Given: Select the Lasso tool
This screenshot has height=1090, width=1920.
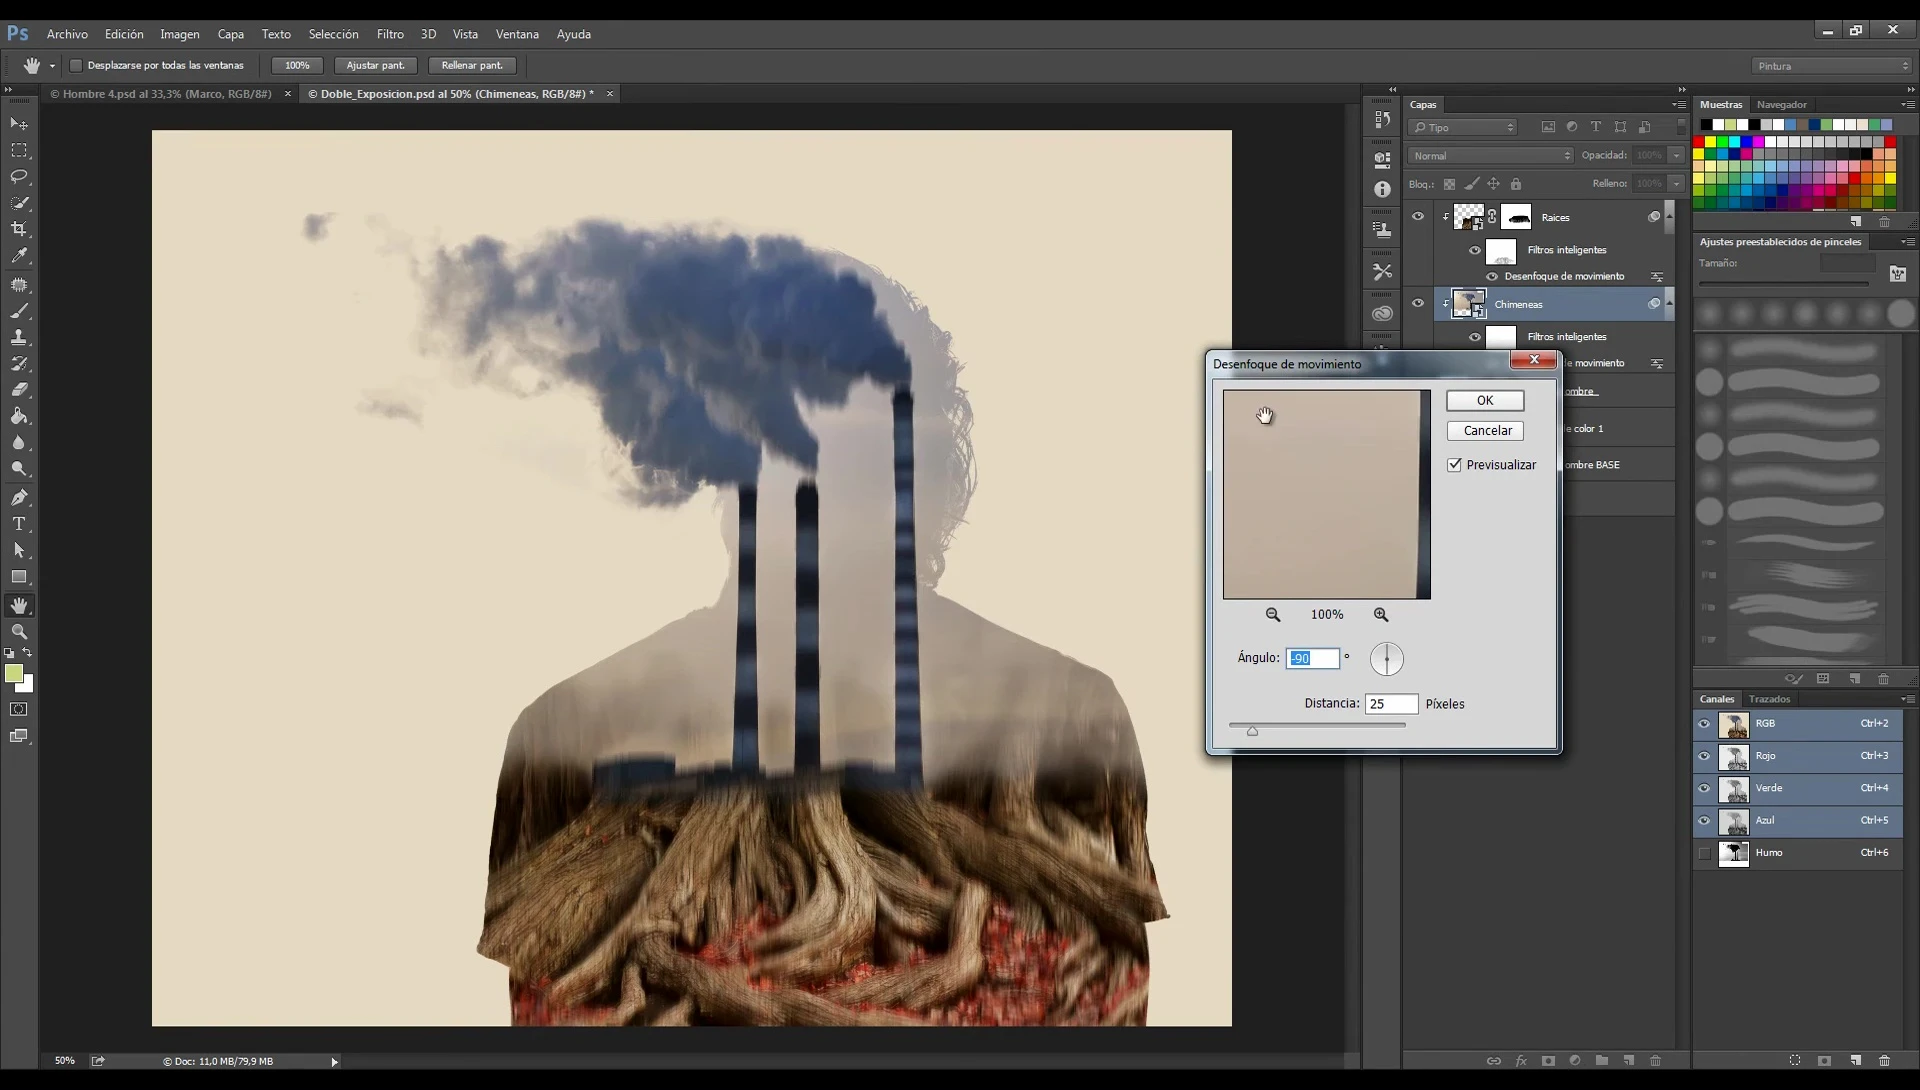Looking at the screenshot, I should click(19, 177).
